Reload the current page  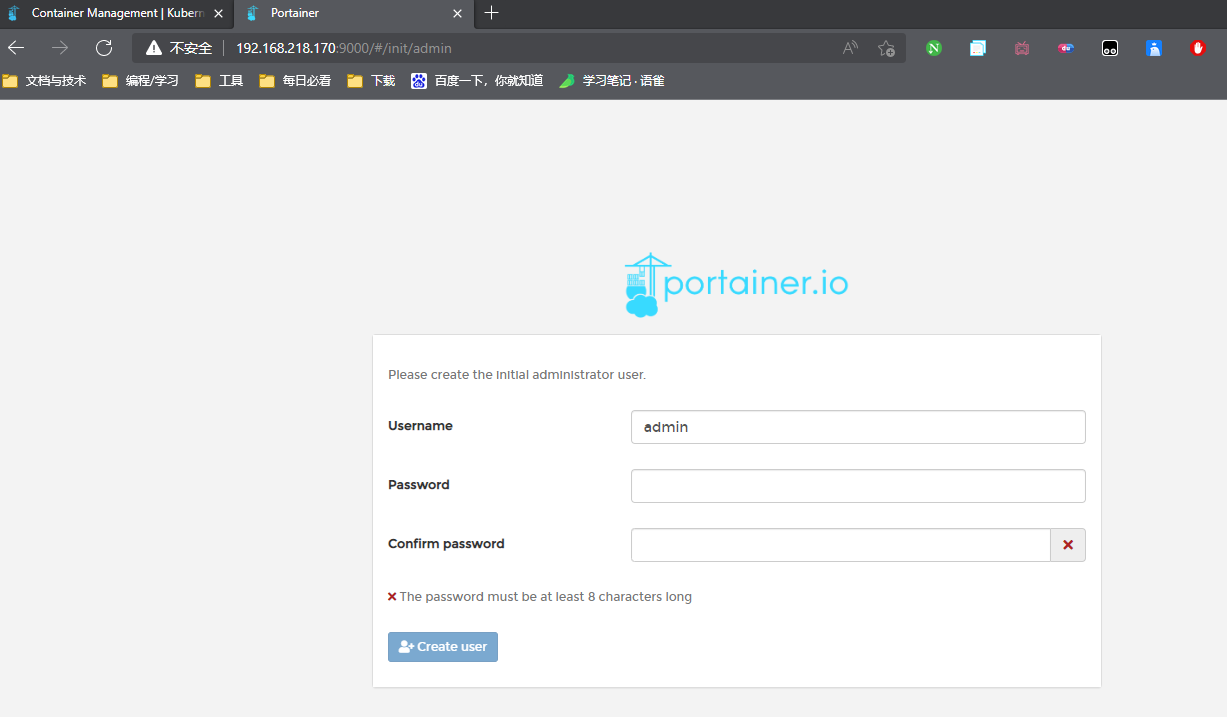pyautogui.click(x=103, y=48)
